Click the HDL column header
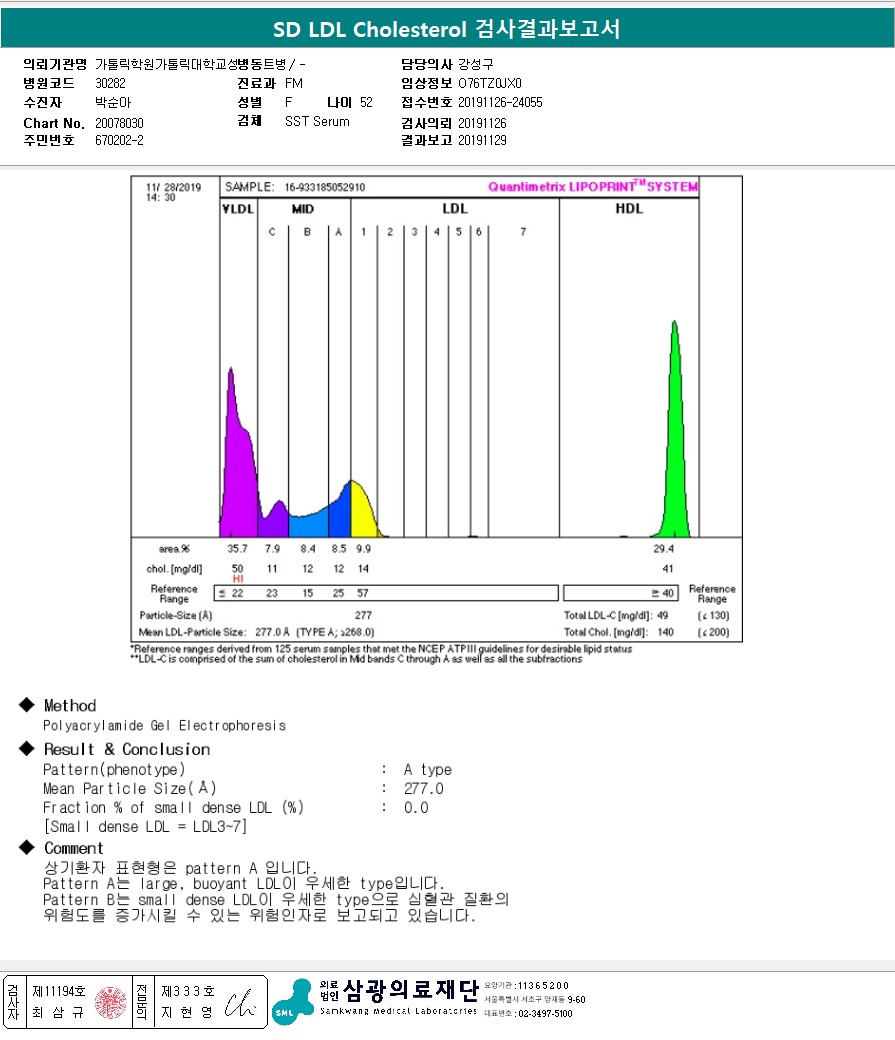The image size is (895, 1040). point(629,208)
